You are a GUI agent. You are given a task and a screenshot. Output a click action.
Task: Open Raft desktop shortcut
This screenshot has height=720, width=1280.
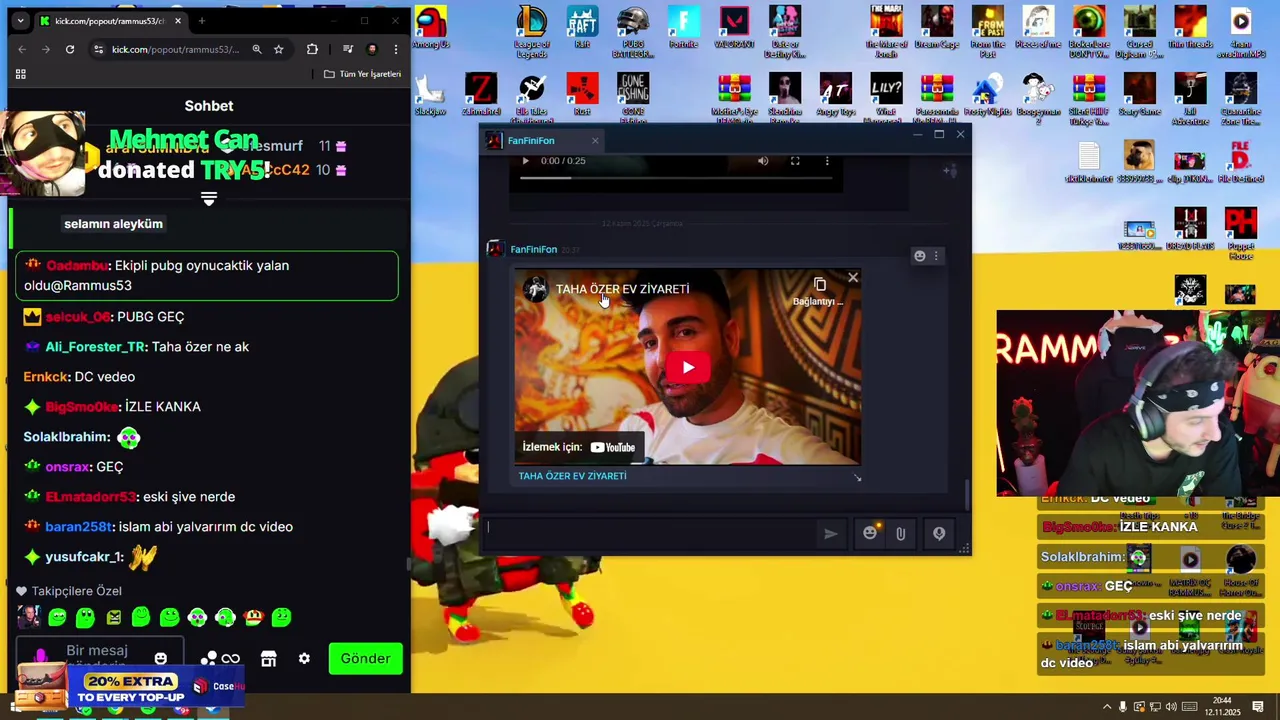click(x=582, y=28)
